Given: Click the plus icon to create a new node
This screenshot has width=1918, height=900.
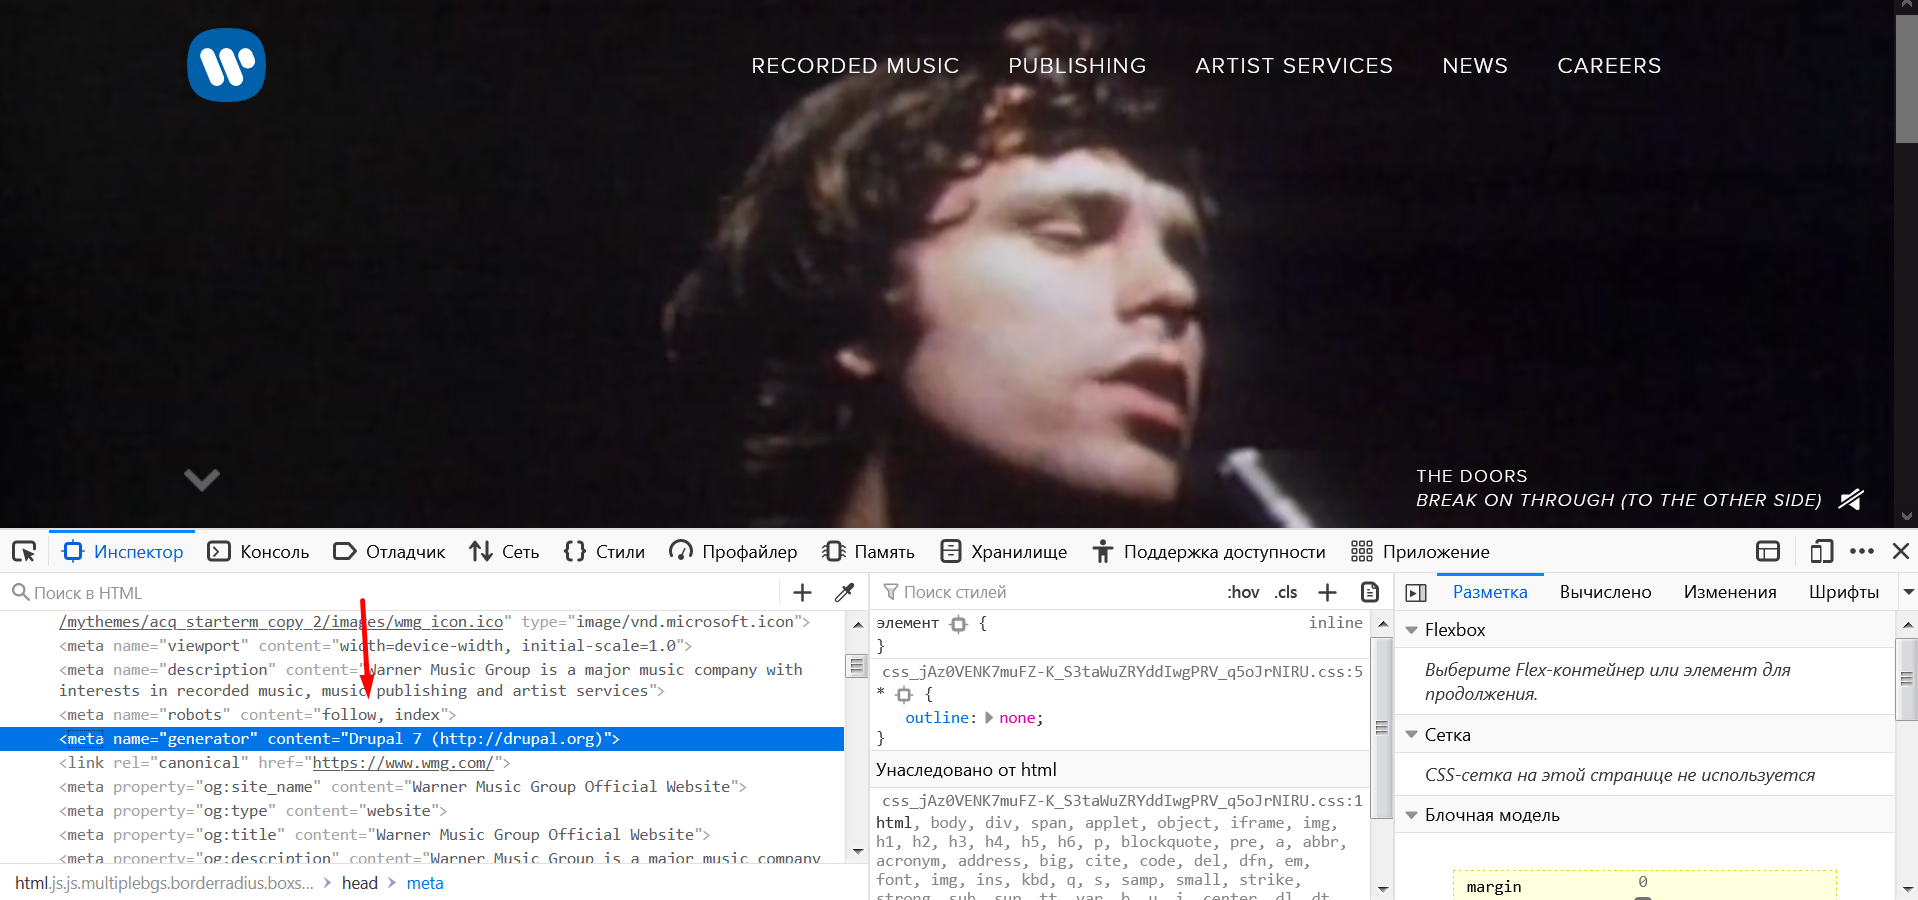Looking at the screenshot, I should tap(802, 592).
